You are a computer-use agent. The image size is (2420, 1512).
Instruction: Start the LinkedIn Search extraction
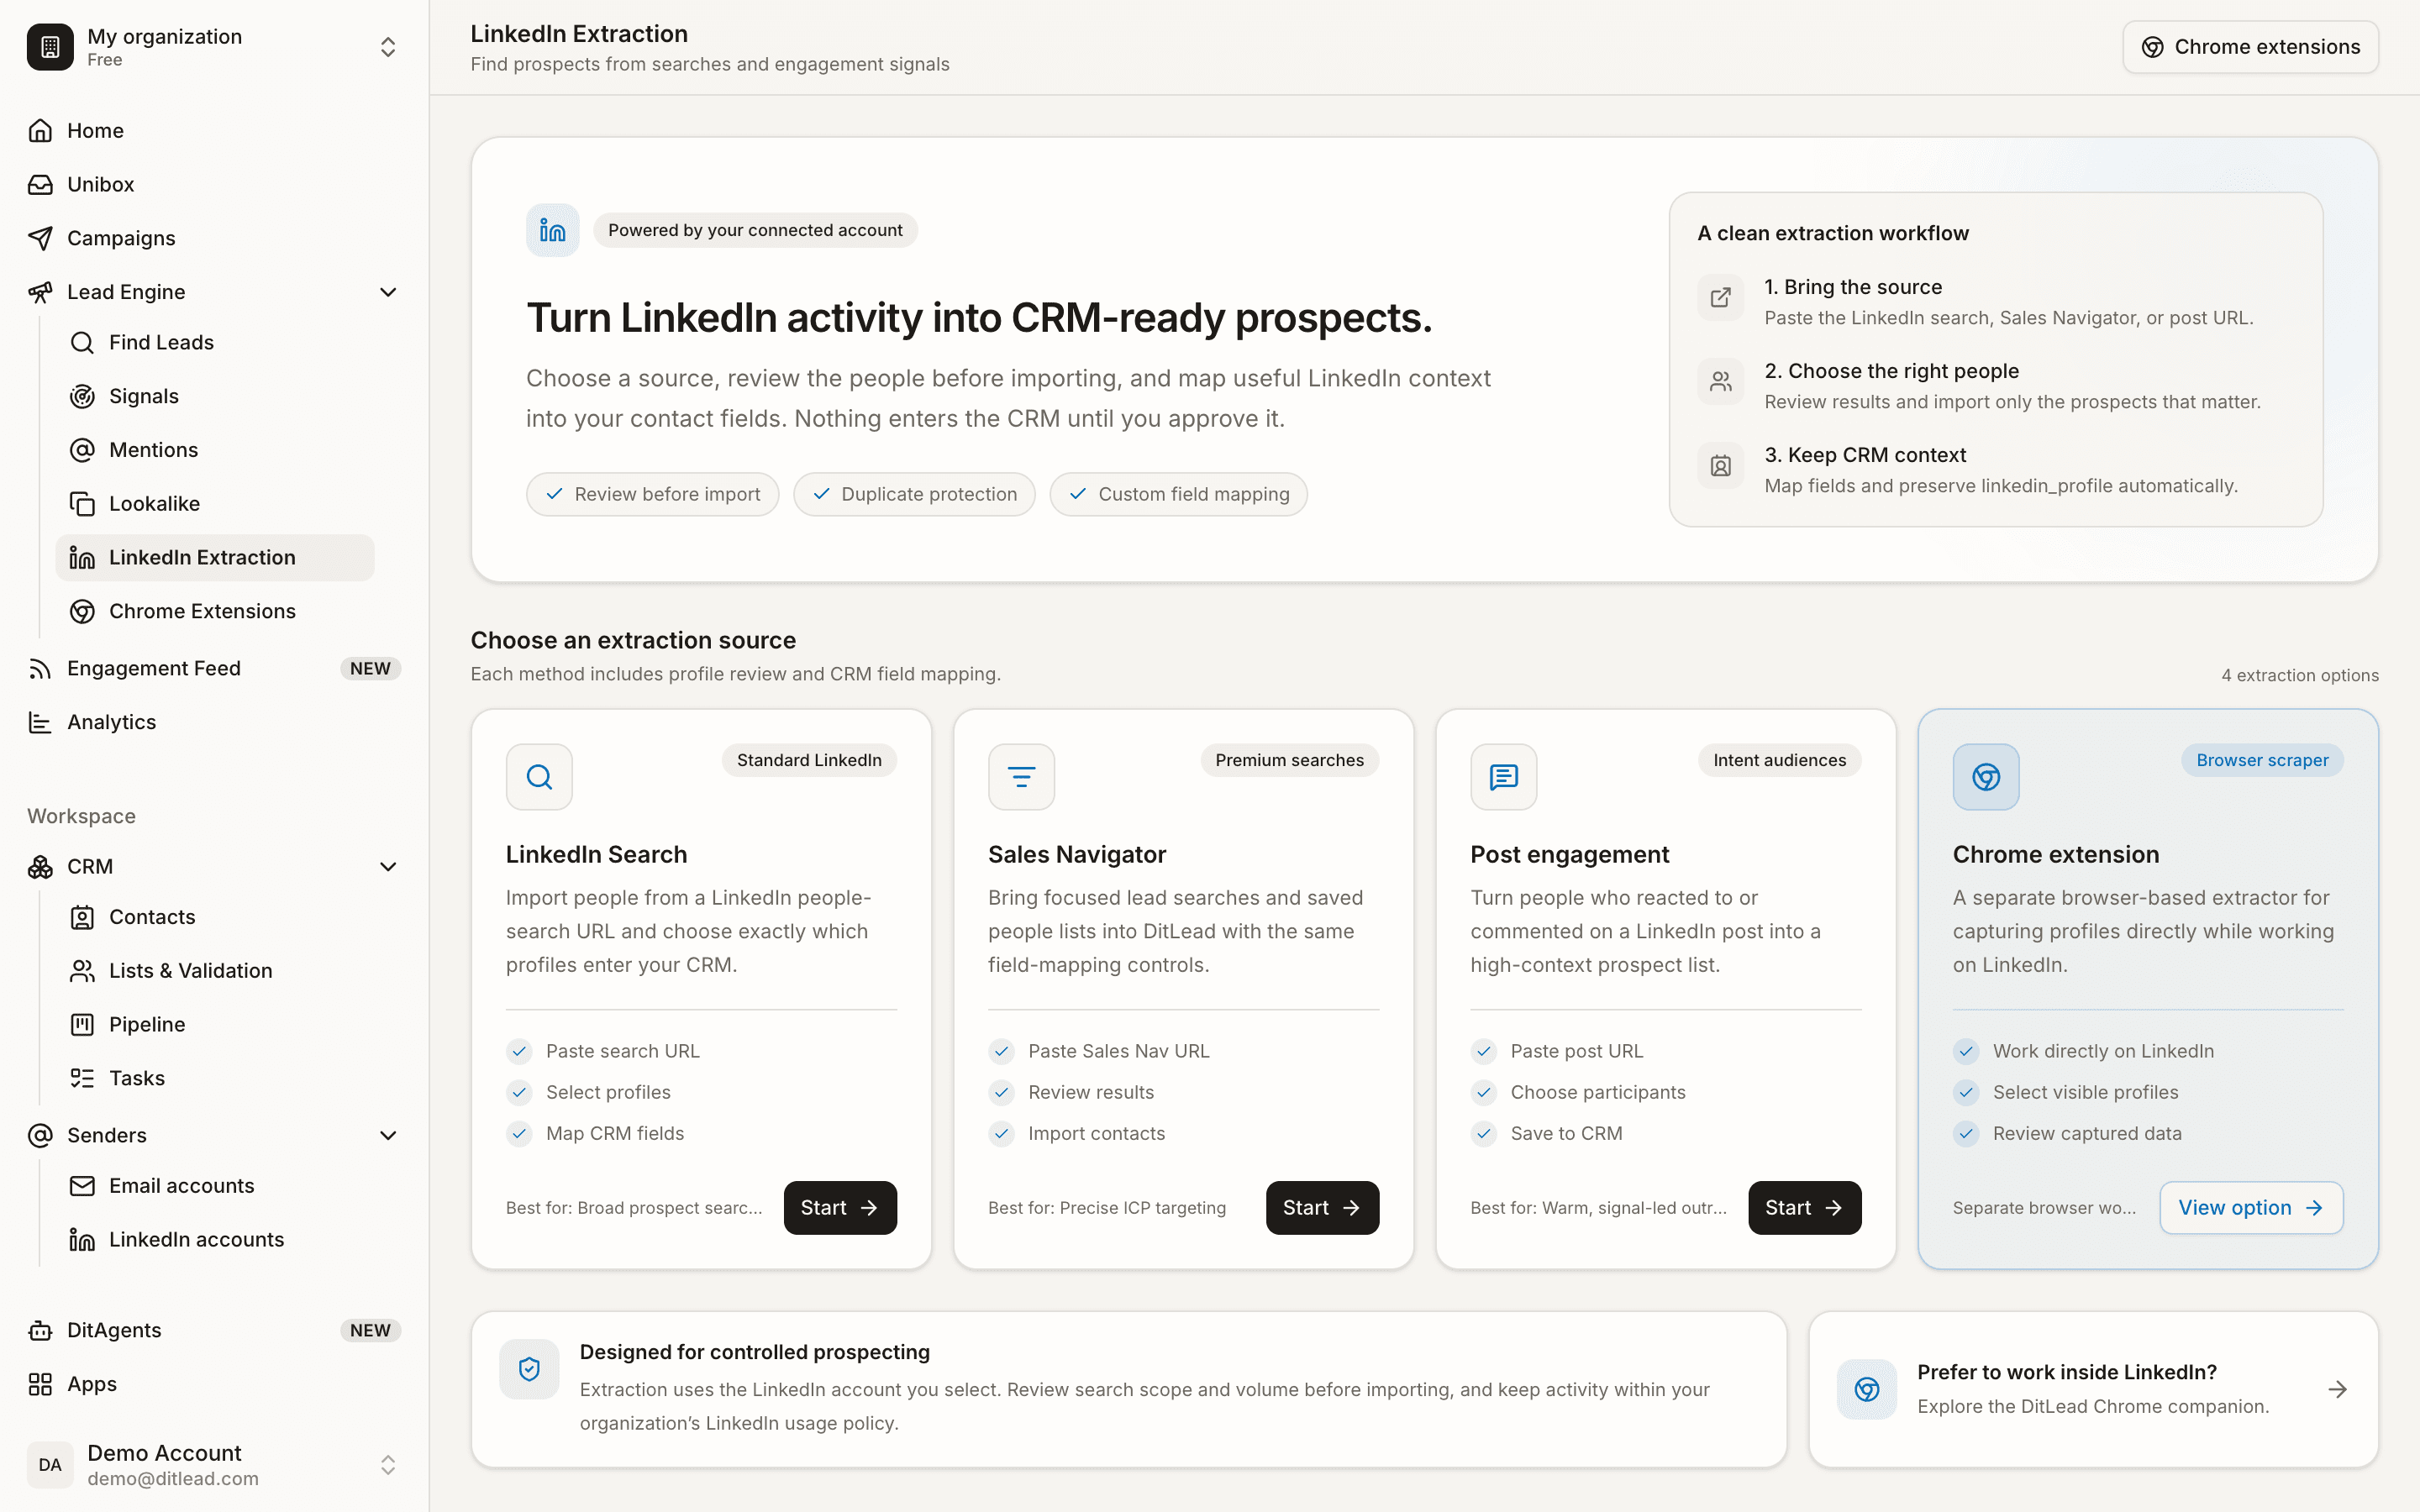(840, 1208)
